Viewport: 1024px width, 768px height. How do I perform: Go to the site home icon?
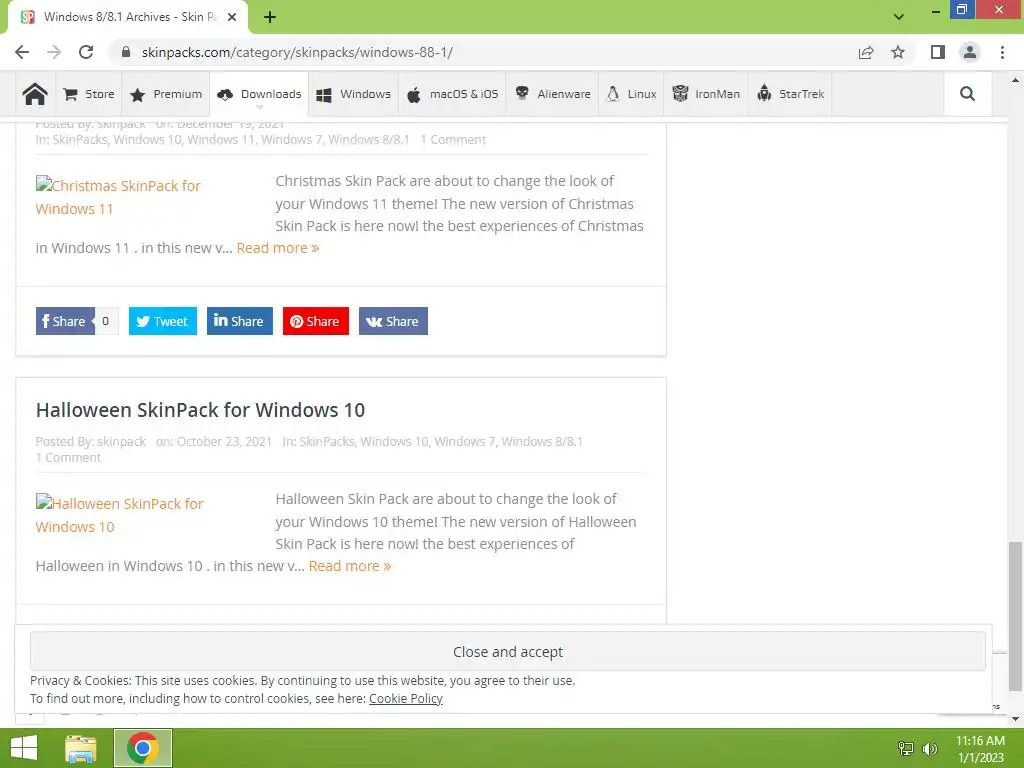point(35,94)
